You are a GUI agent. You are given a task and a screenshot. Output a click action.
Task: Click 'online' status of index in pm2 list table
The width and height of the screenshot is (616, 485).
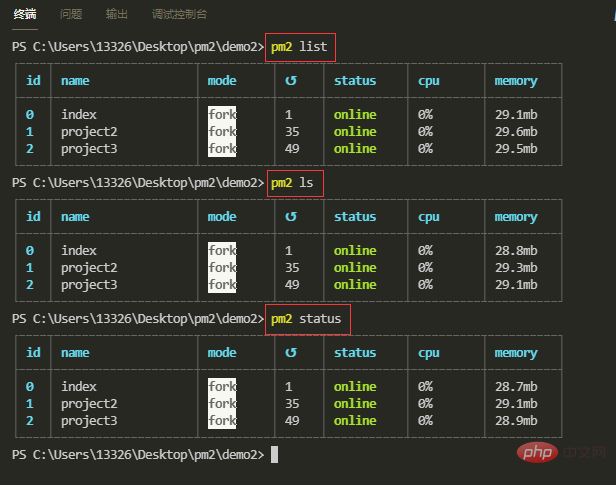click(x=355, y=115)
